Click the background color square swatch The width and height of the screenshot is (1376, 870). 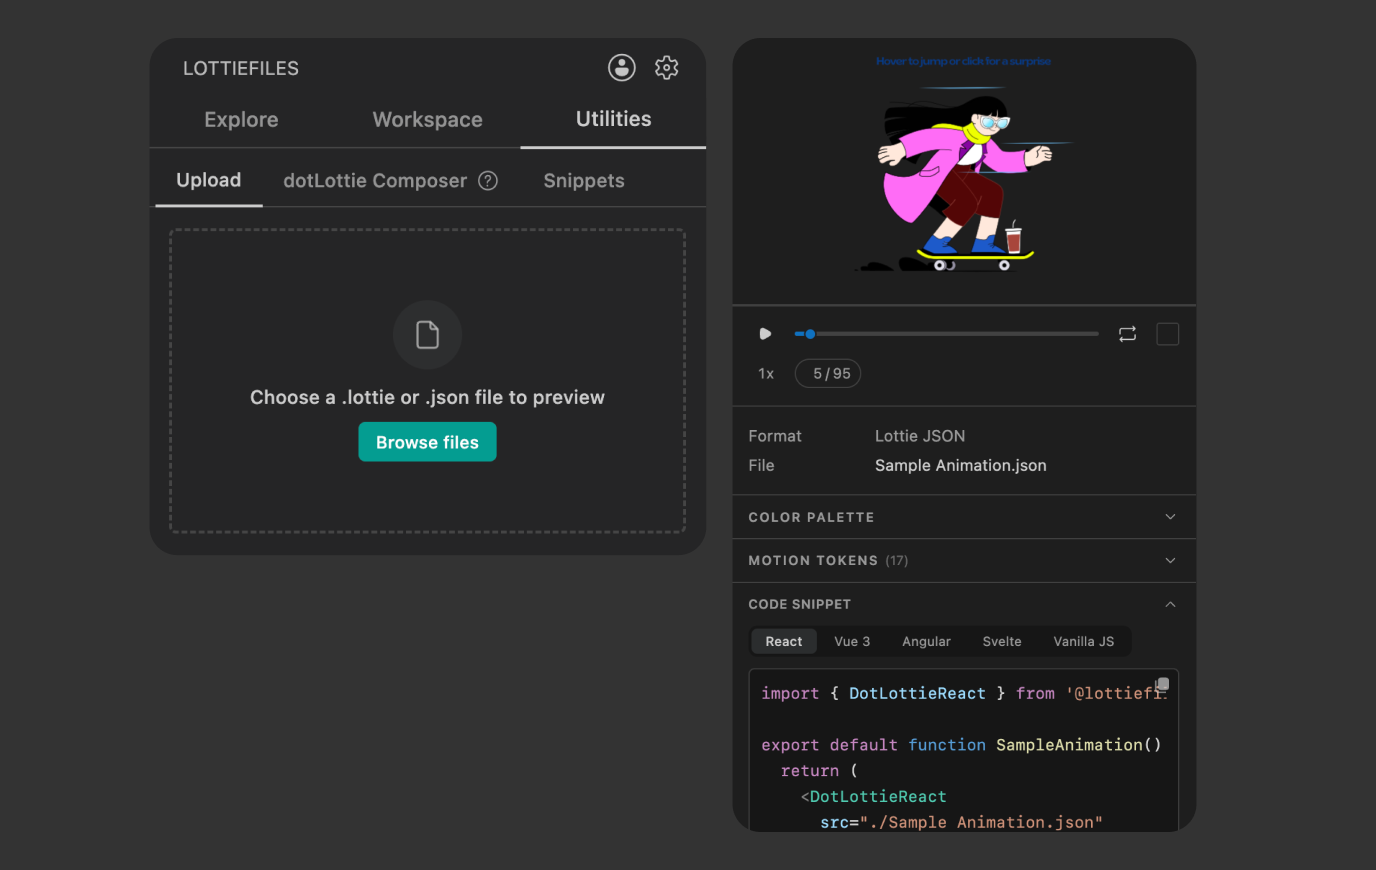[x=1167, y=334]
